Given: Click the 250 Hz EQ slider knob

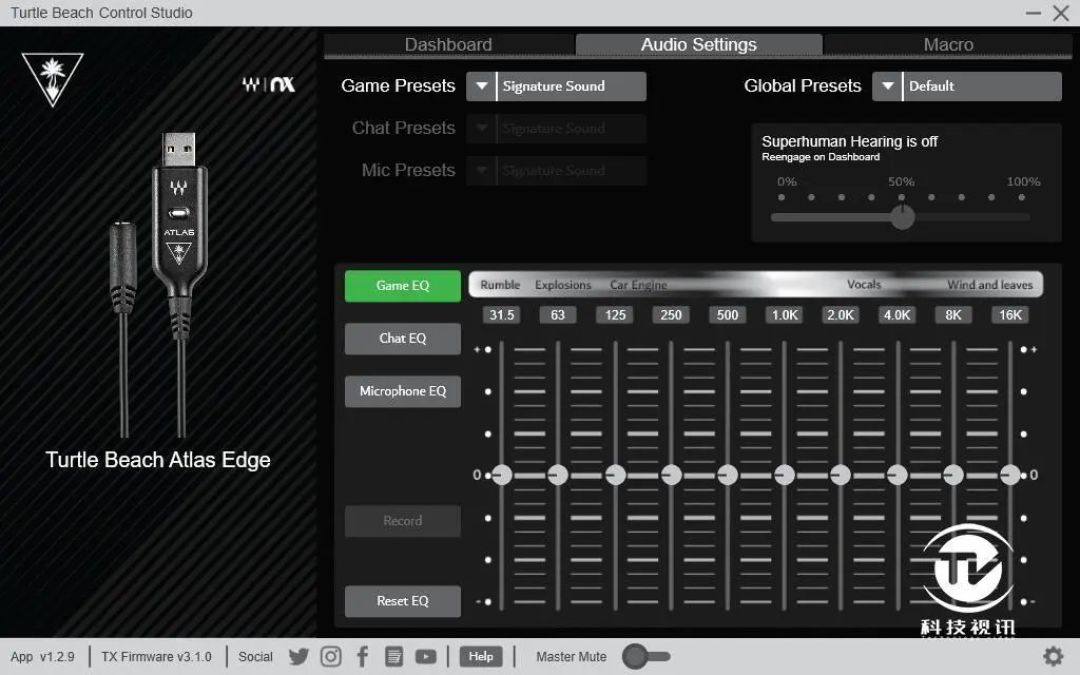Looking at the screenshot, I should pos(671,475).
